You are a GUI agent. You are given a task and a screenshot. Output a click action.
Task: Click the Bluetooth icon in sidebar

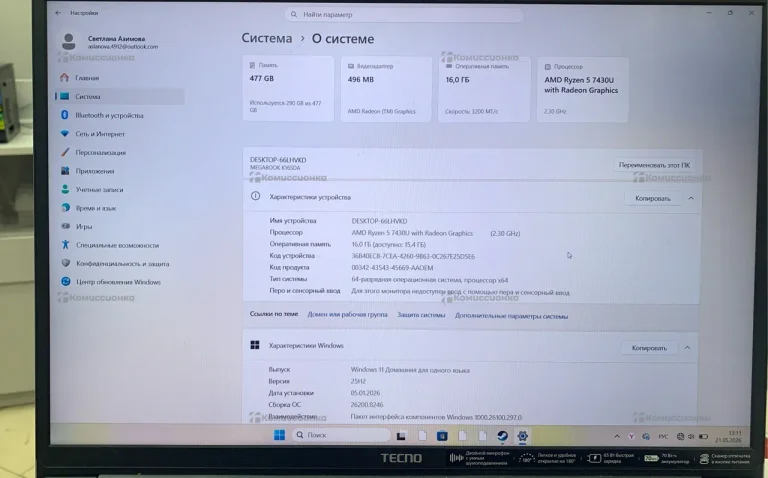(65, 115)
